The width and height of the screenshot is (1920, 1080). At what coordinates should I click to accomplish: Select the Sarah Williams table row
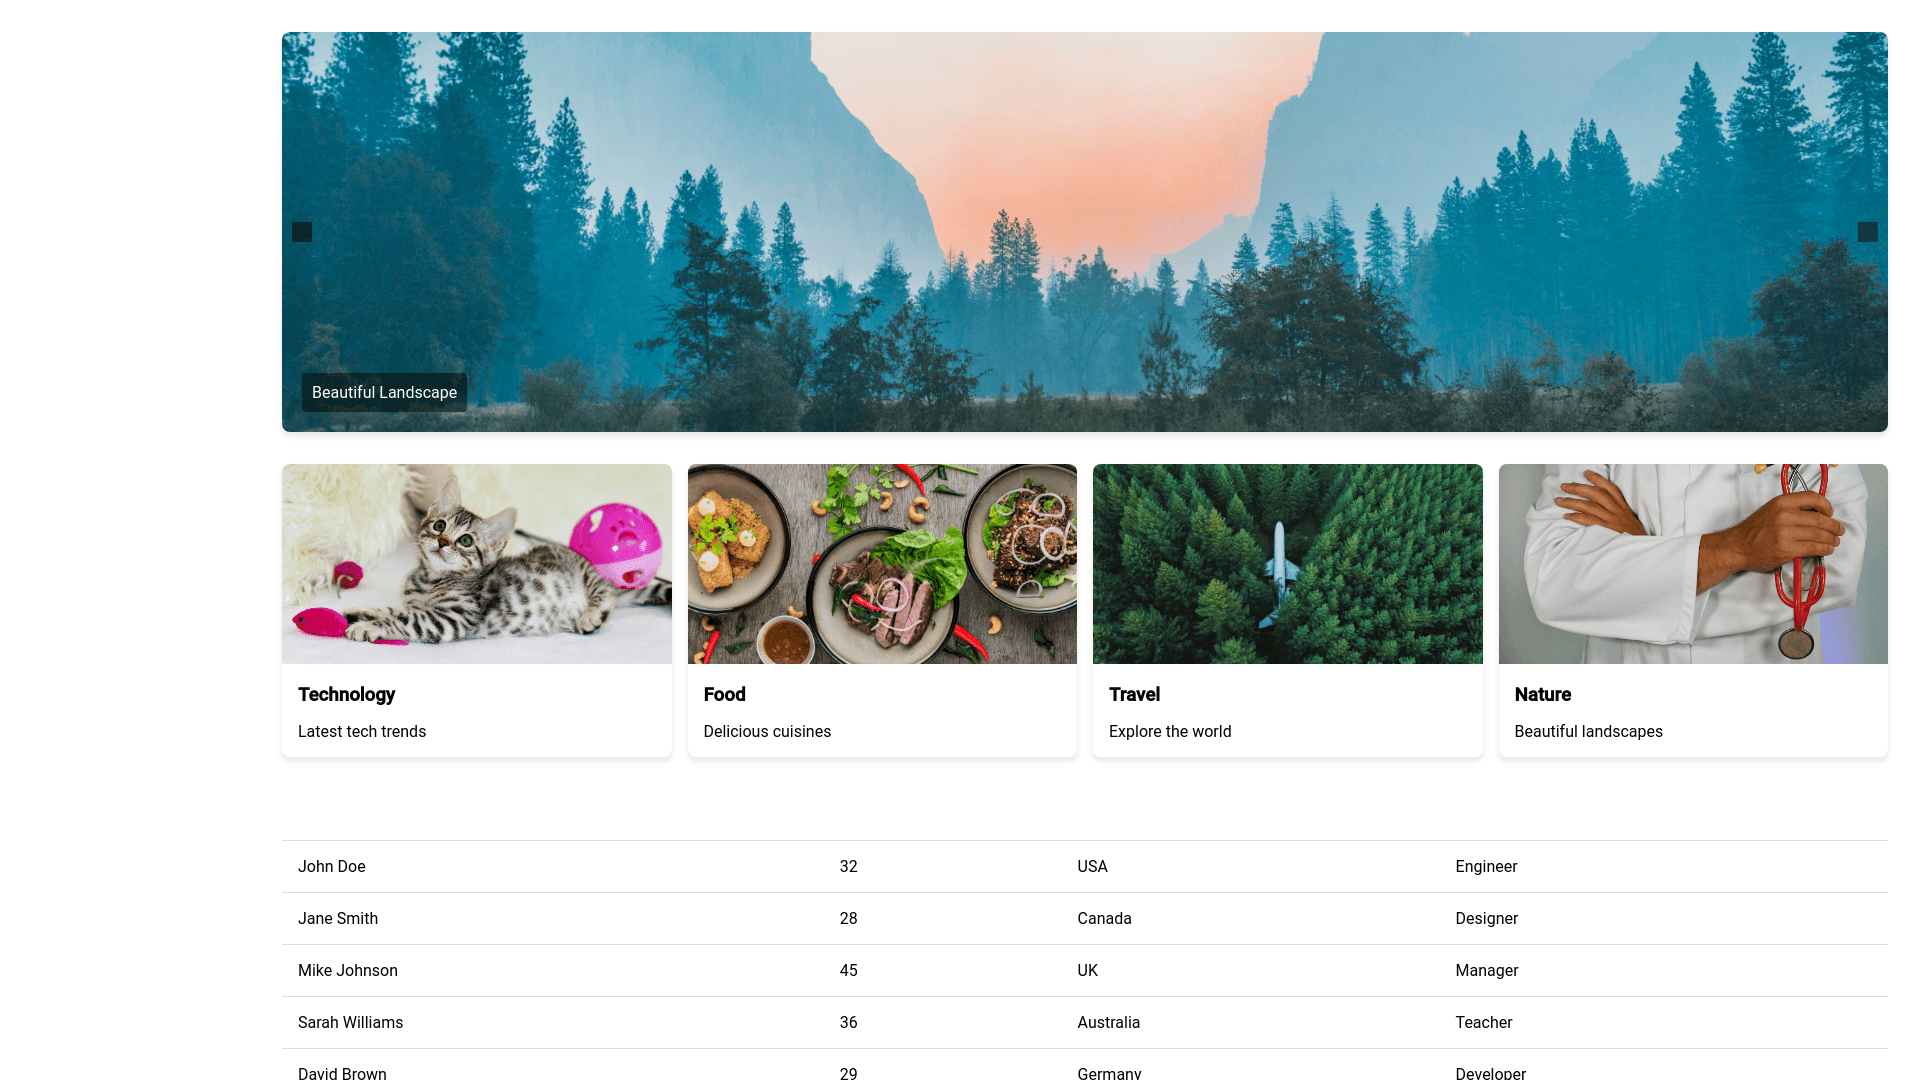click(x=1085, y=1023)
